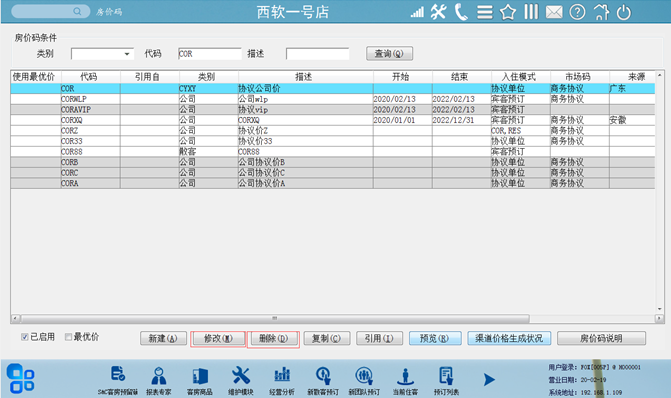
Task: Click the 市场码 column header
Action: [579, 77]
